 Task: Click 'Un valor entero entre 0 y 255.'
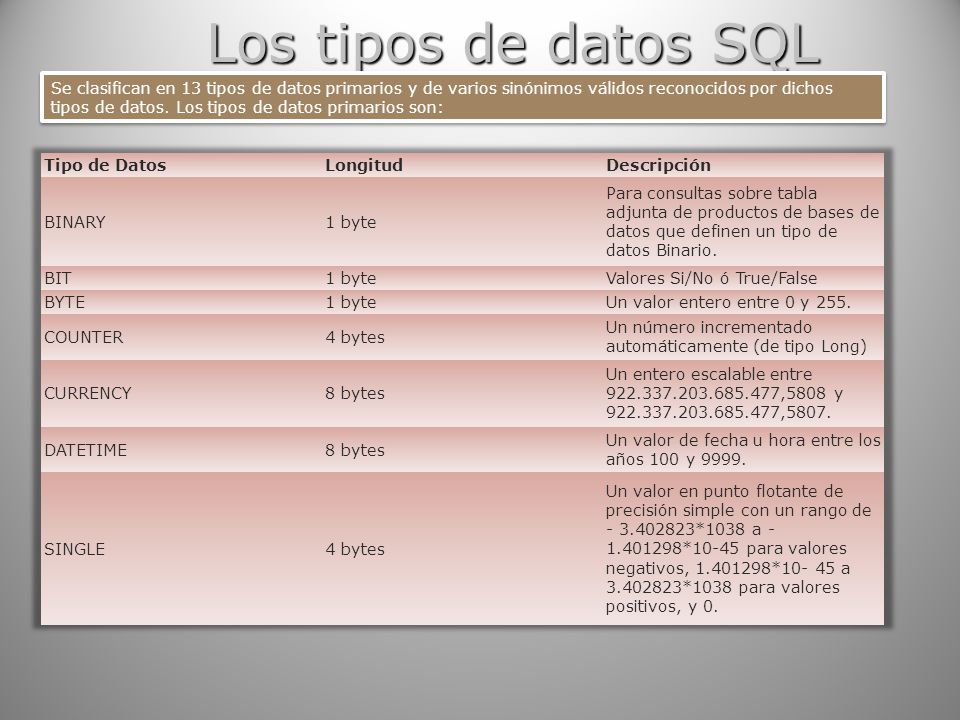tap(728, 302)
